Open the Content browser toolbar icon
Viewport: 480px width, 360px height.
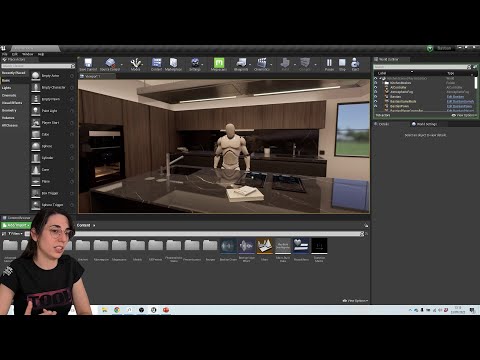156,64
